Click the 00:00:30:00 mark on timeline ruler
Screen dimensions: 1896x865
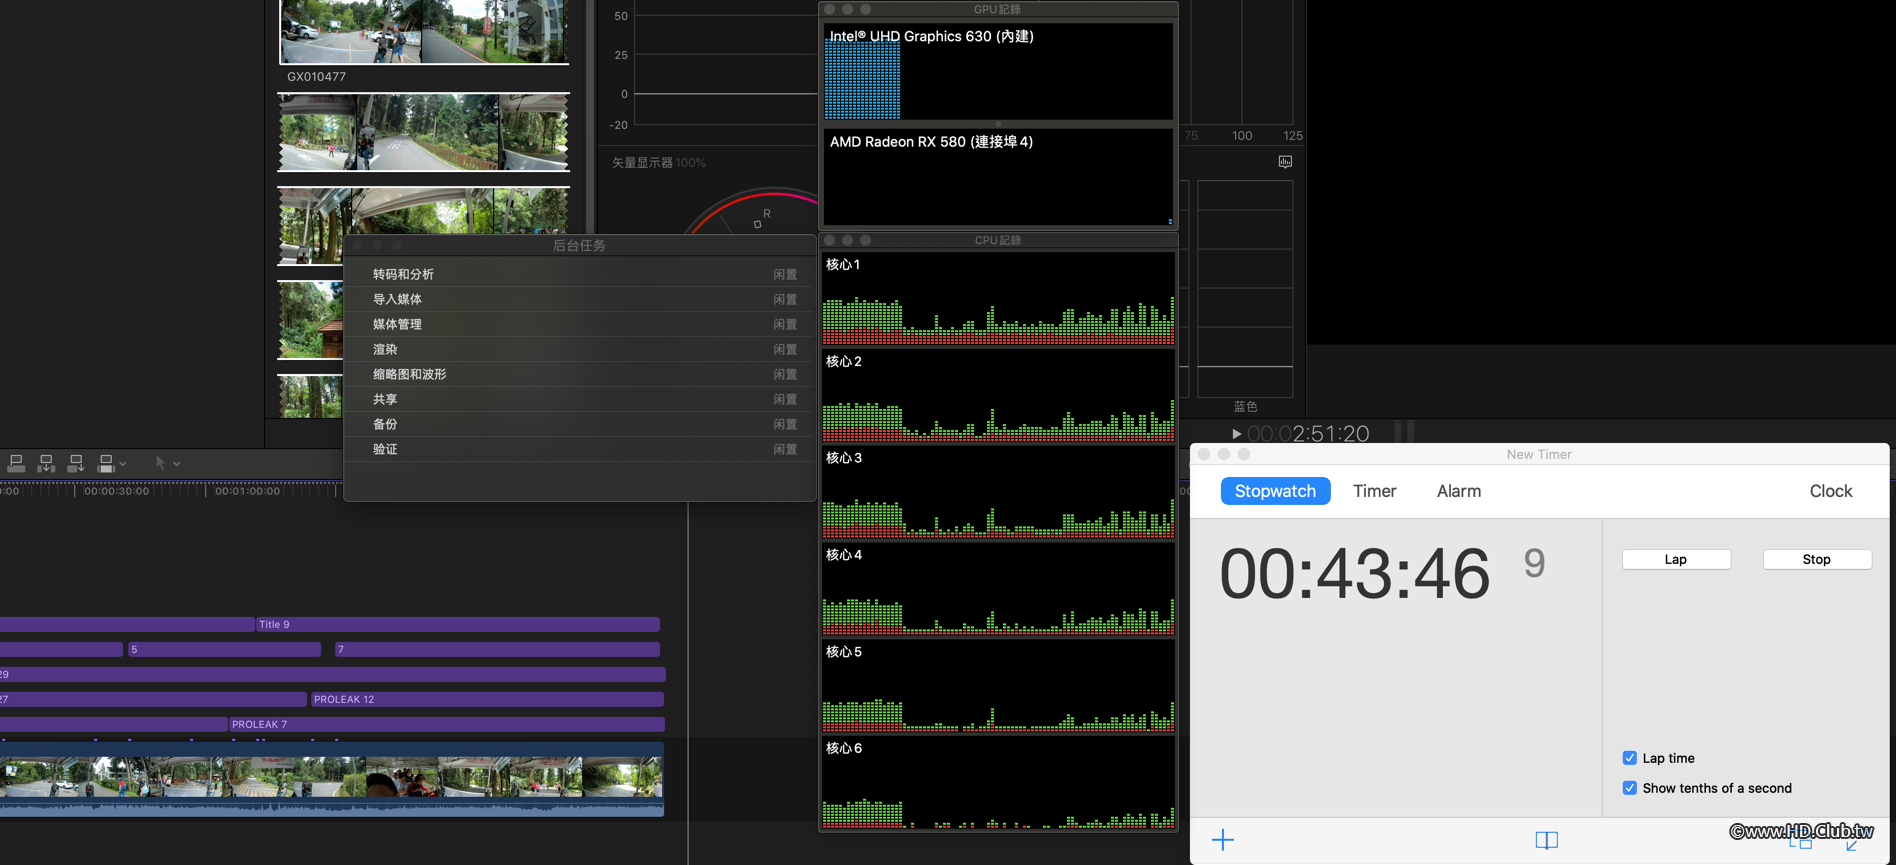click(x=116, y=491)
